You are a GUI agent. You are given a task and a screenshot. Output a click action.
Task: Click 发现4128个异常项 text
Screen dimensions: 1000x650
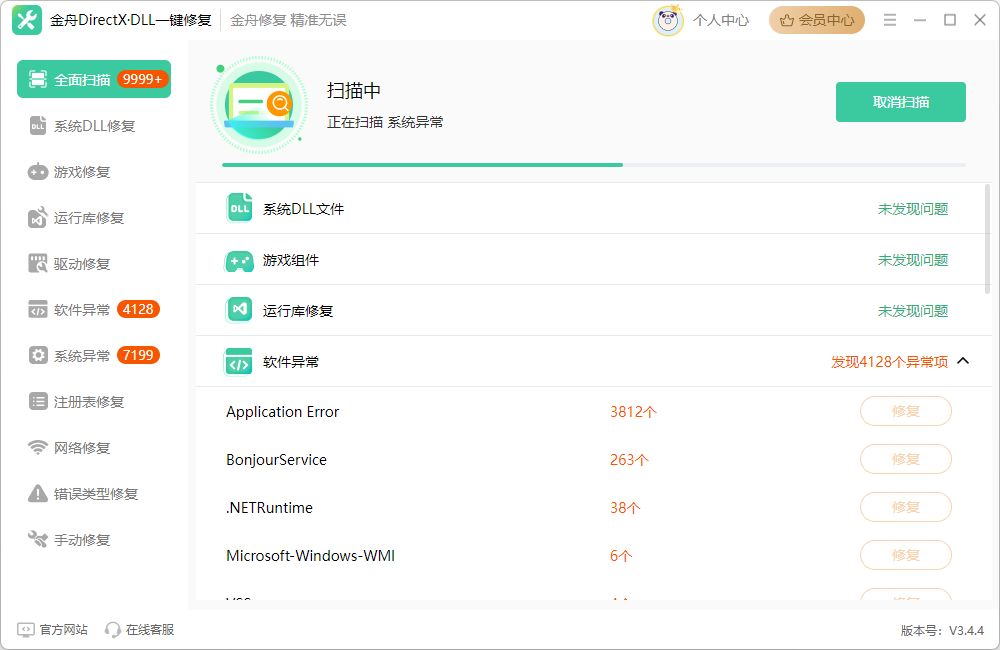[x=889, y=362]
